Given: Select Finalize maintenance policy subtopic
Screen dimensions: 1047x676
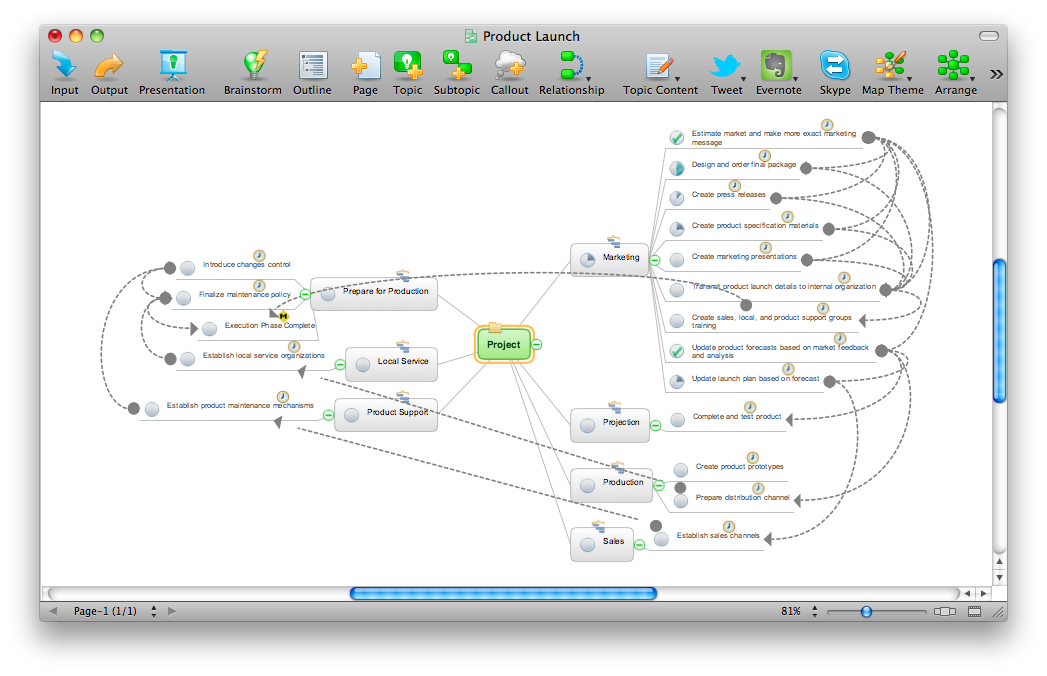Looking at the screenshot, I should tap(244, 295).
